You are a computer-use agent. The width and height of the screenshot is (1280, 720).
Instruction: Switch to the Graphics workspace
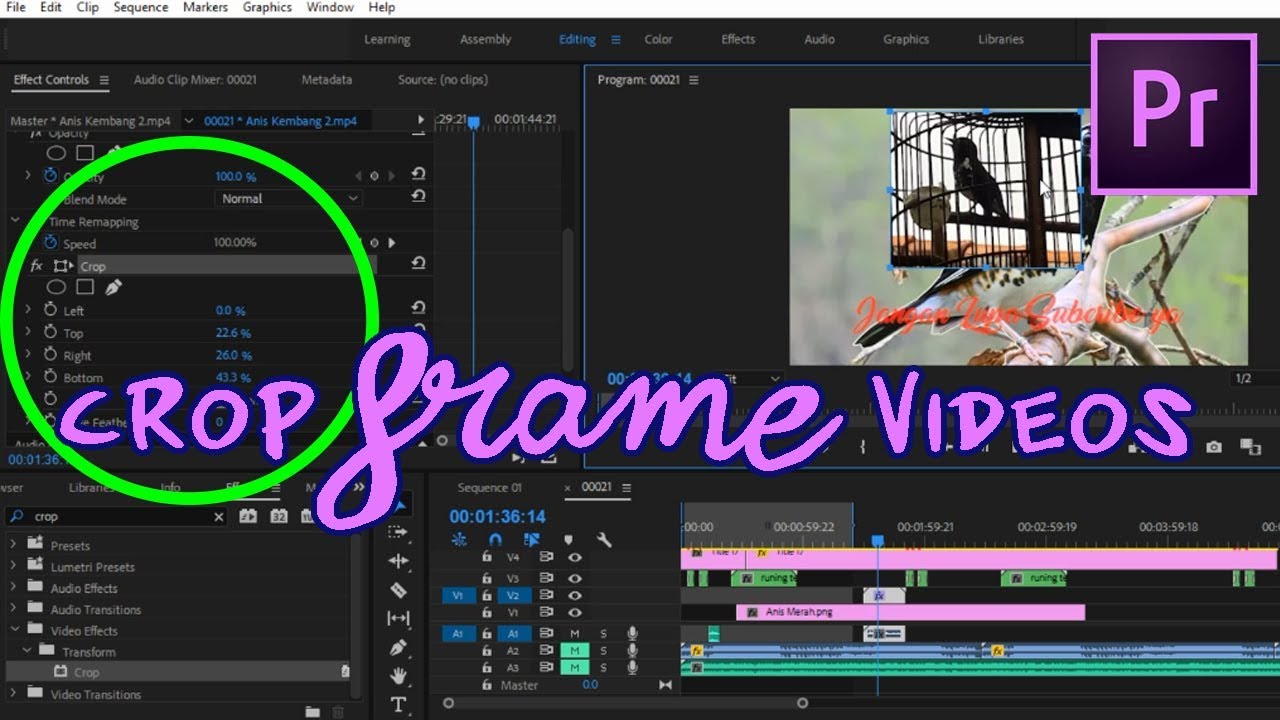click(906, 39)
